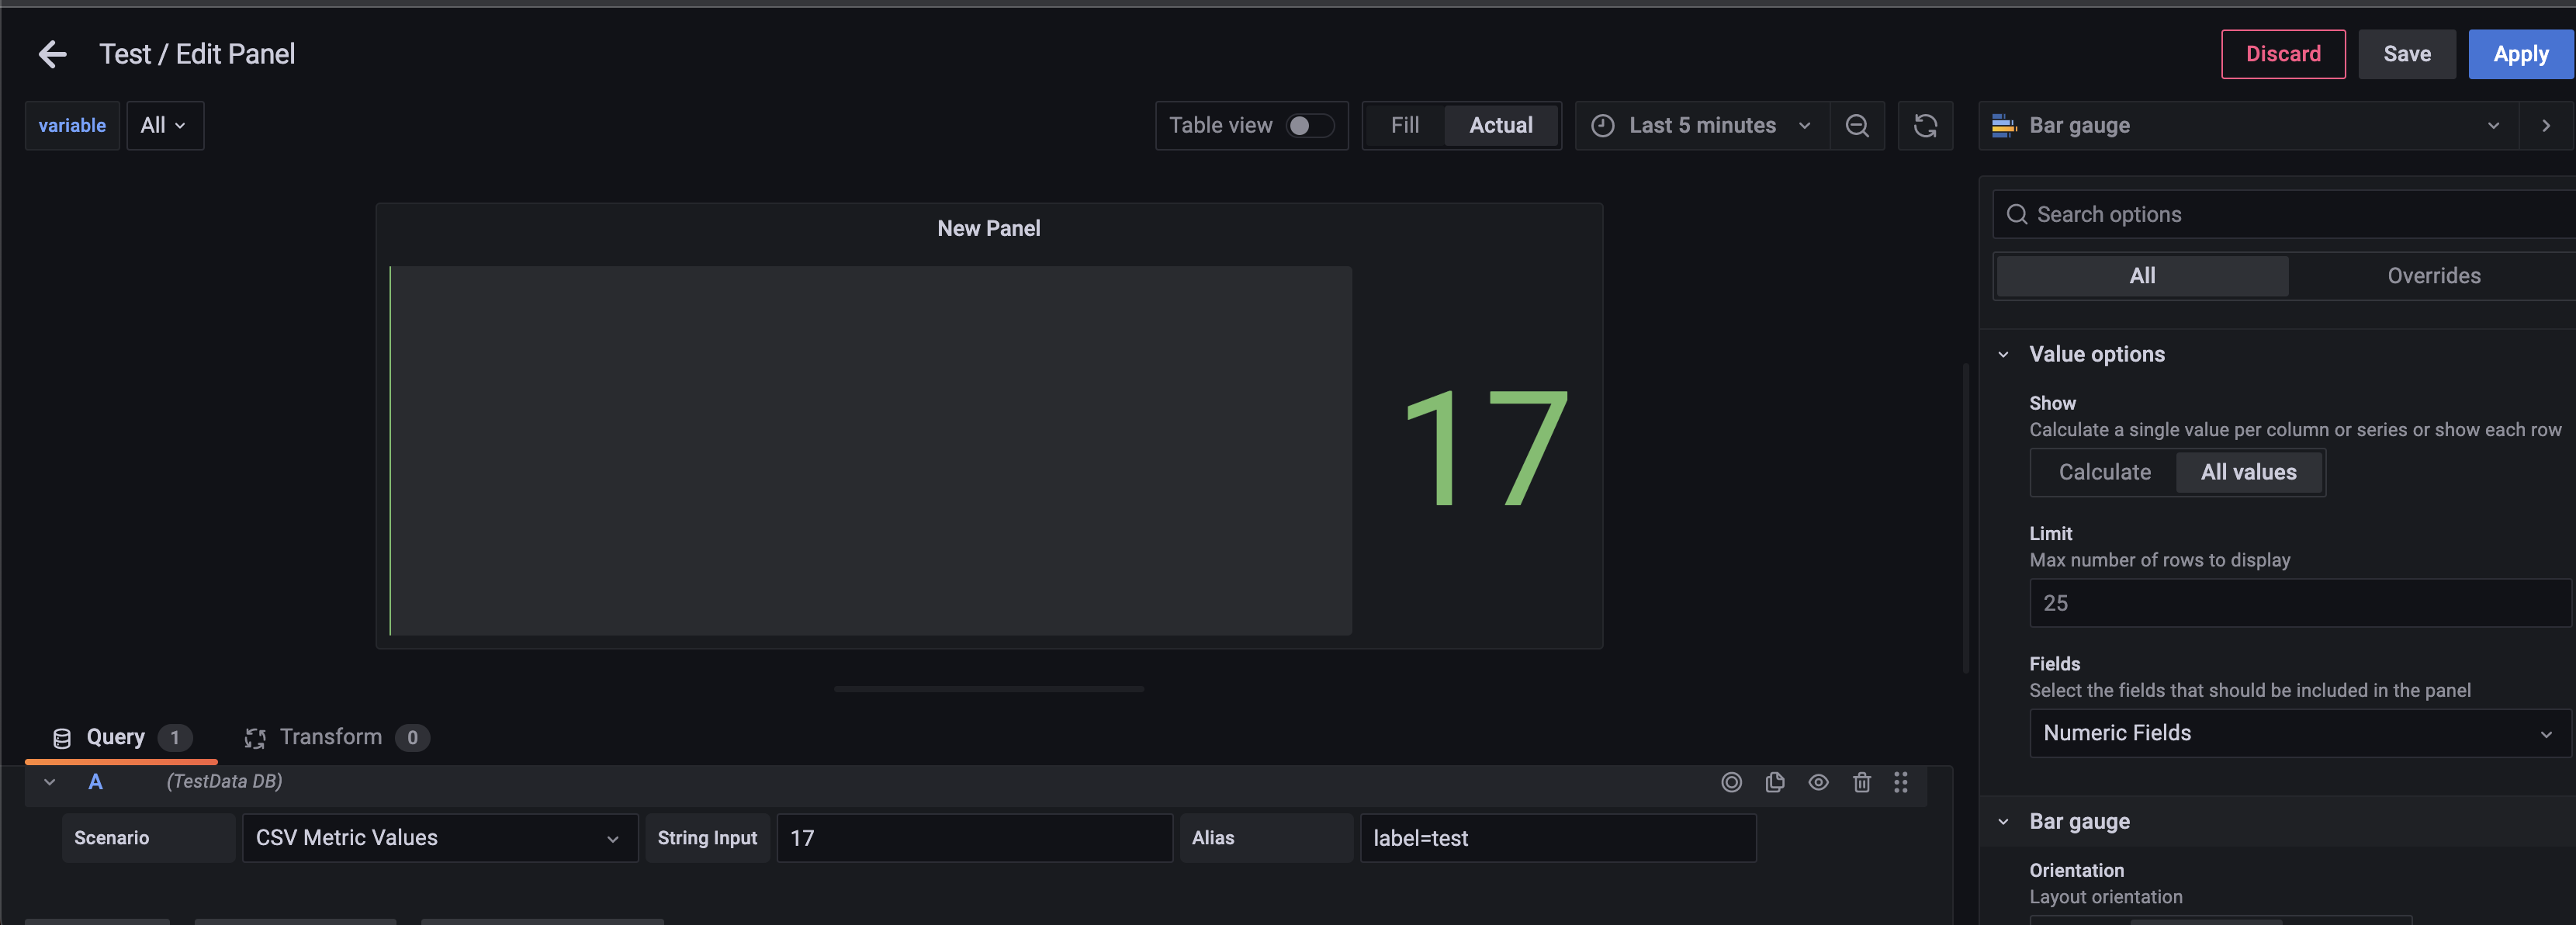Select Calculate in the Show option

coord(2104,471)
